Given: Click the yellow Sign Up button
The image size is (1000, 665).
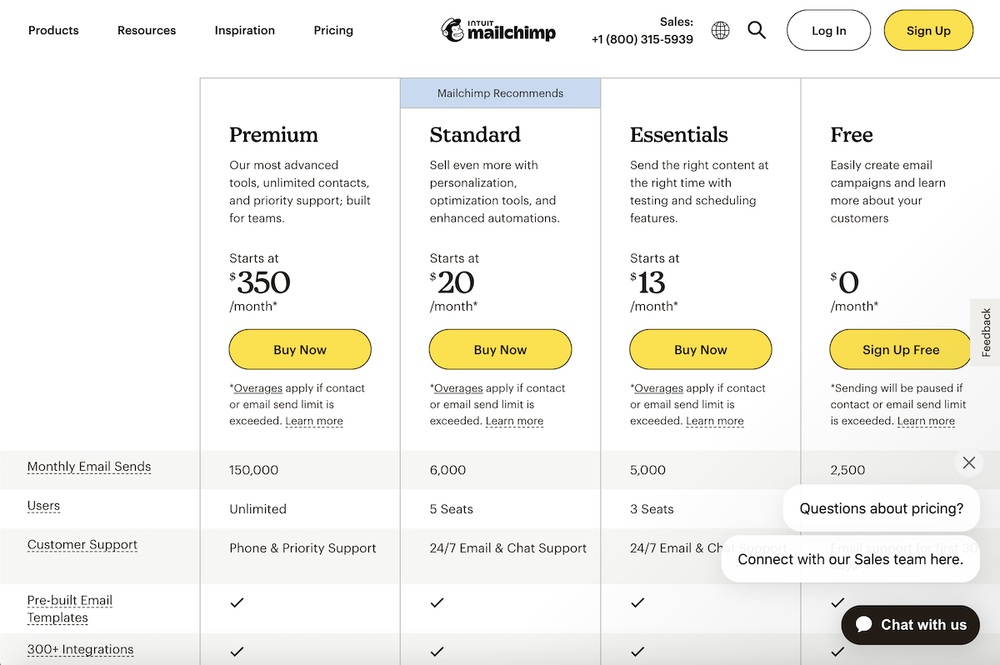Looking at the screenshot, I should 928,31.
